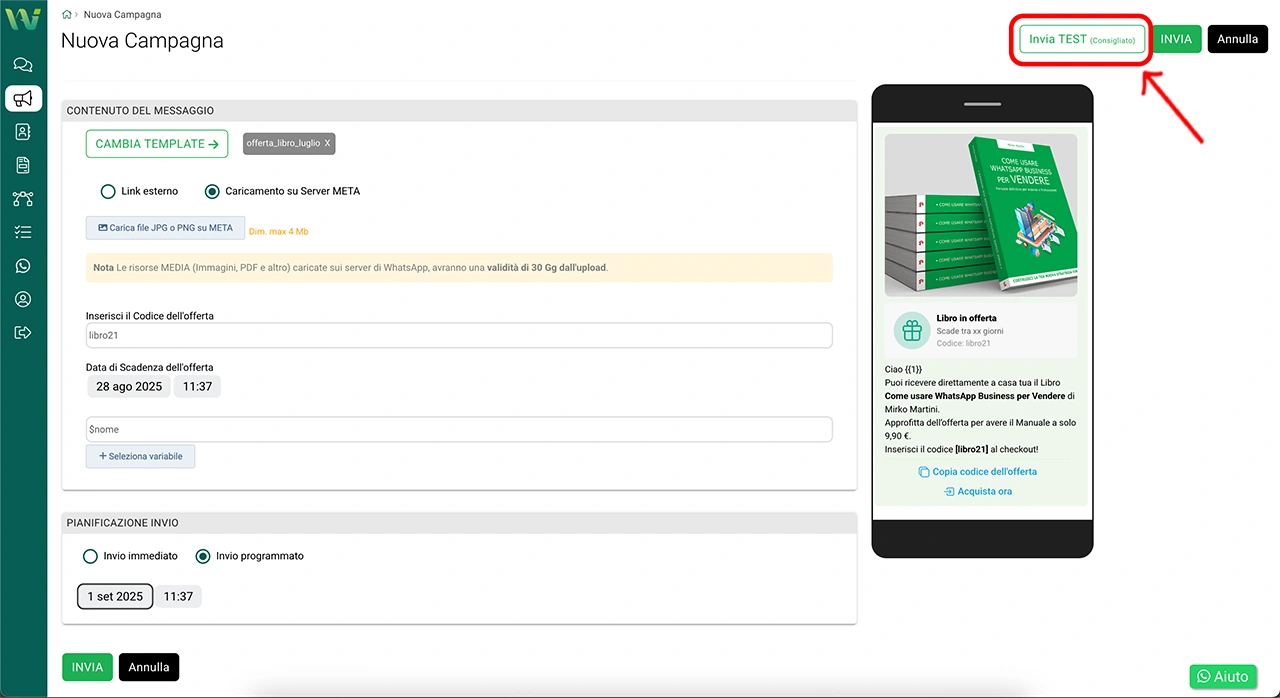Open the schedule time 11:37 picker
This screenshot has height=698, width=1280.
(x=178, y=596)
